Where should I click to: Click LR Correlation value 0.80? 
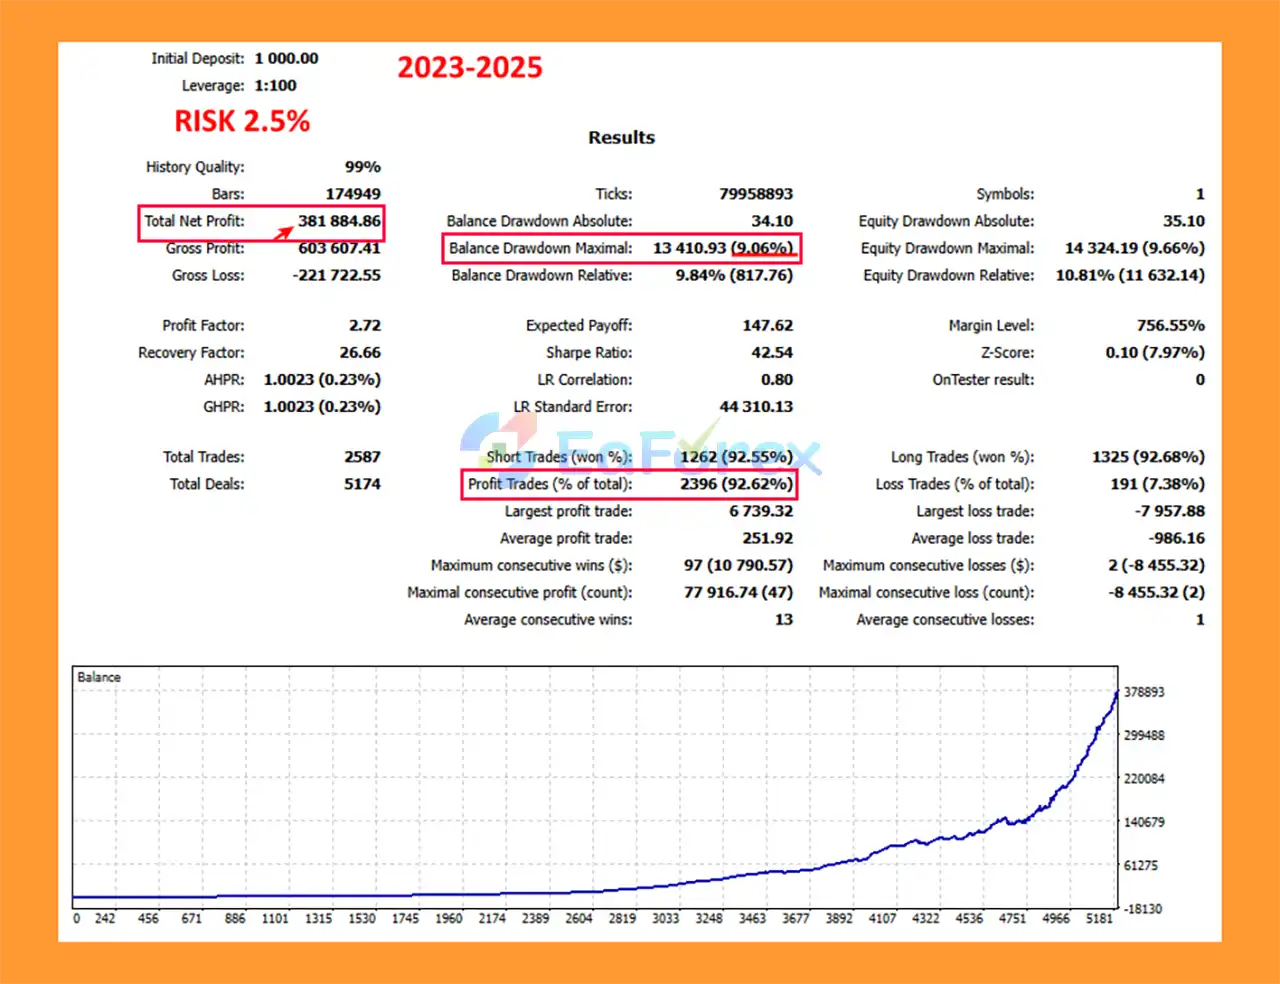click(x=777, y=379)
